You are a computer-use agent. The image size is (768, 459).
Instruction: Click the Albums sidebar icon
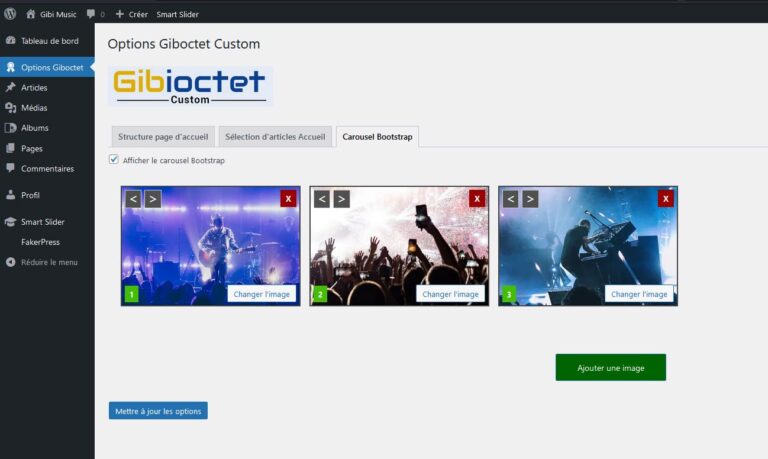coord(10,128)
